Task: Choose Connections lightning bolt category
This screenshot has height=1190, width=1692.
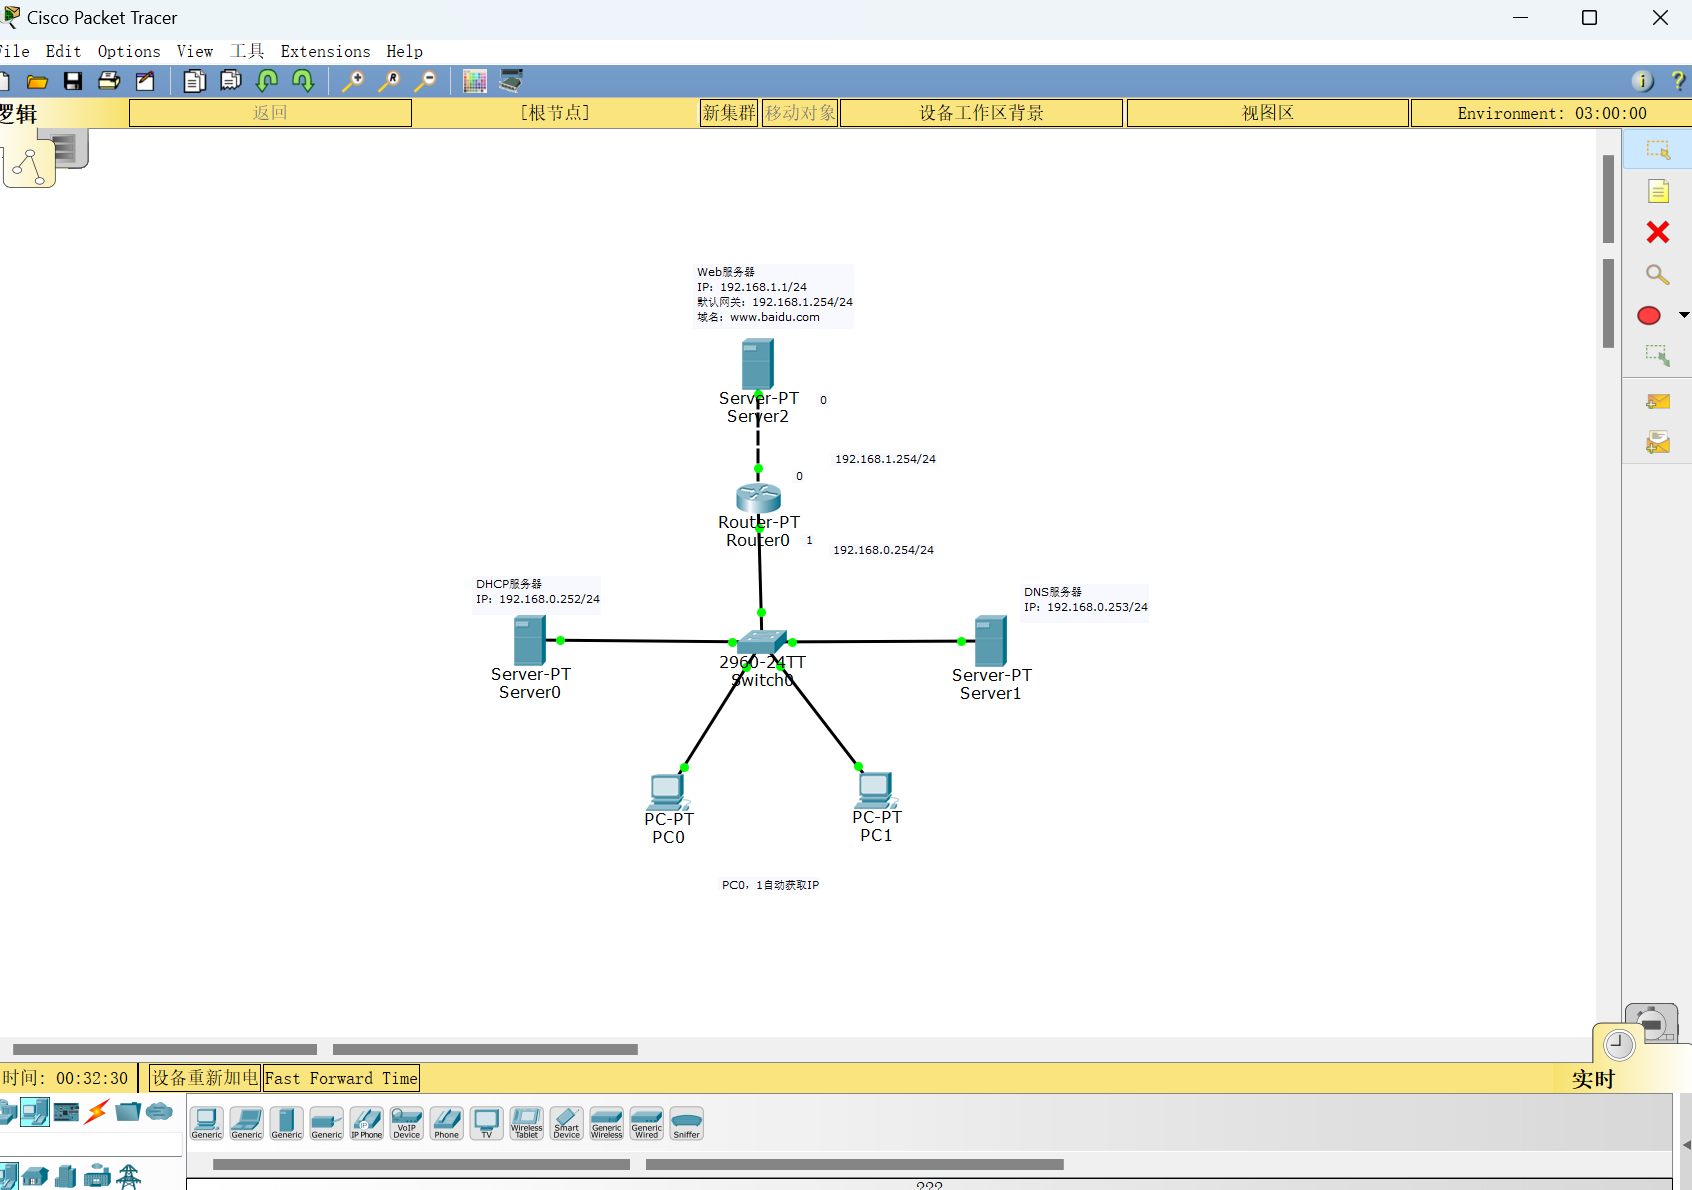Action: click(97, 1111)
